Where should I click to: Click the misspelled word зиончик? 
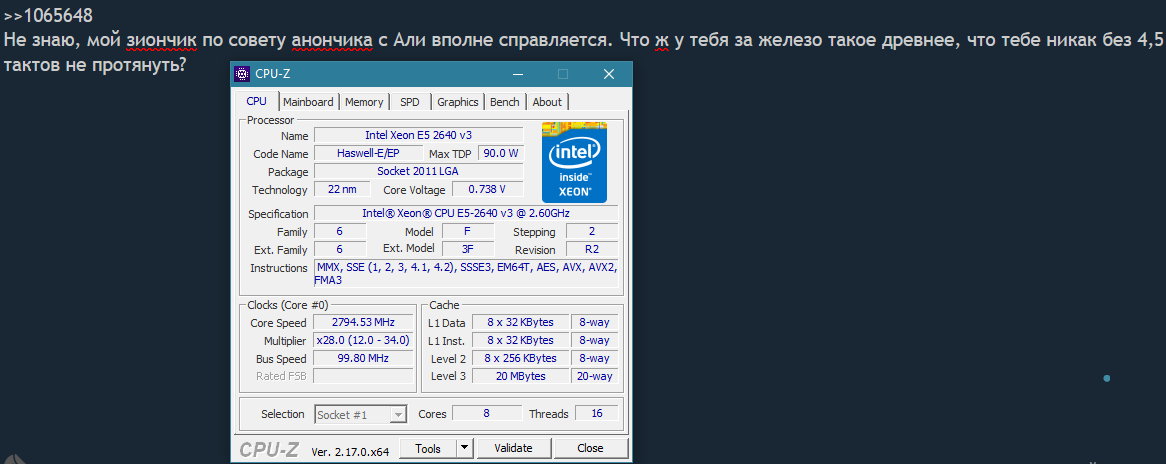161,39
